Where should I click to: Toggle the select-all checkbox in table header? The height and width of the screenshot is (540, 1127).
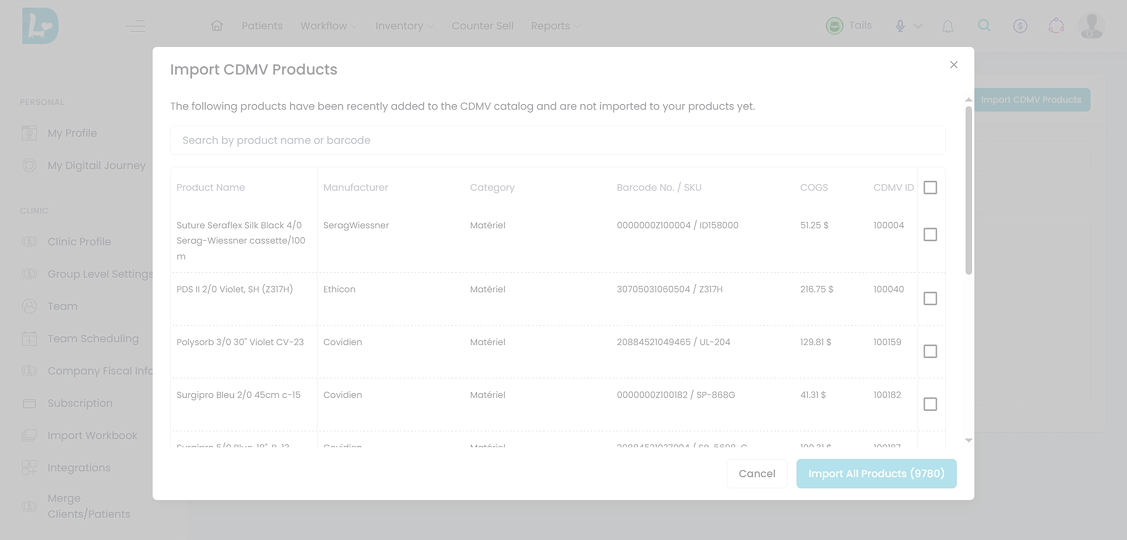pyautogui.click(x=930, y=188)
